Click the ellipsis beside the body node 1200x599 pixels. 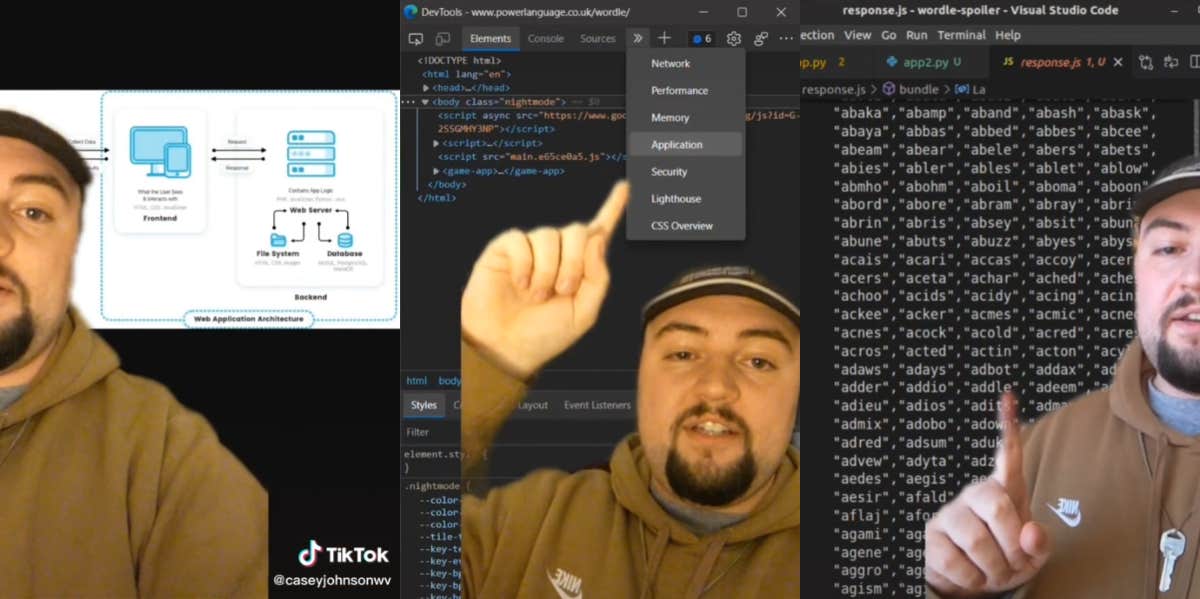pyautogui.click(x=408, y=102)
